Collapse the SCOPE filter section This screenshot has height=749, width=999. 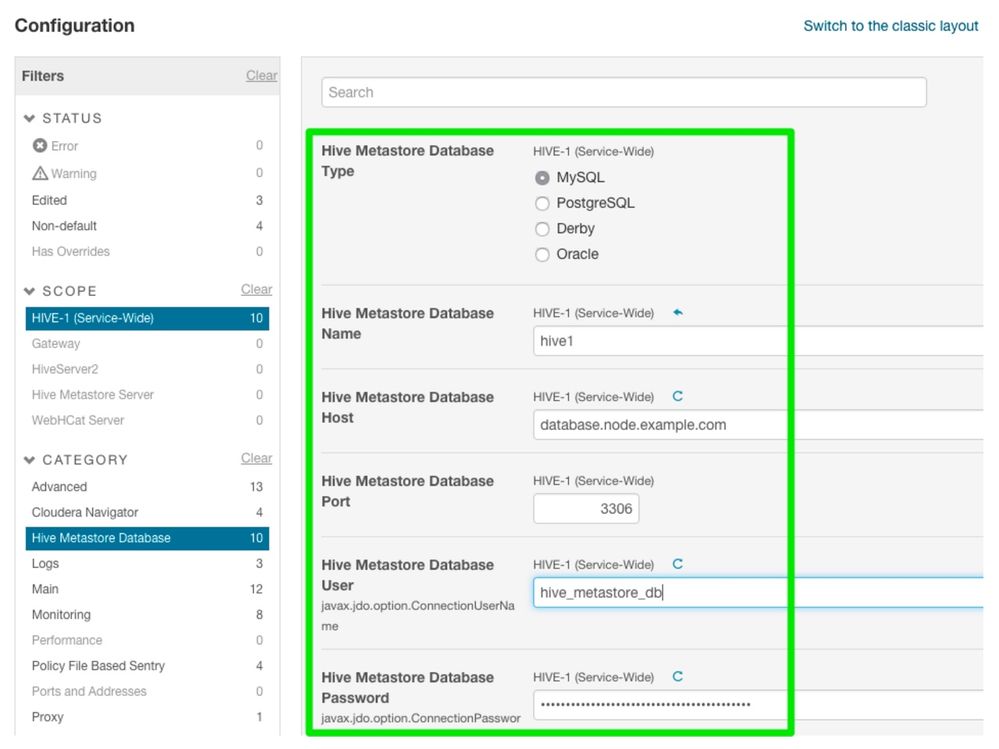[x=30, y=291]
